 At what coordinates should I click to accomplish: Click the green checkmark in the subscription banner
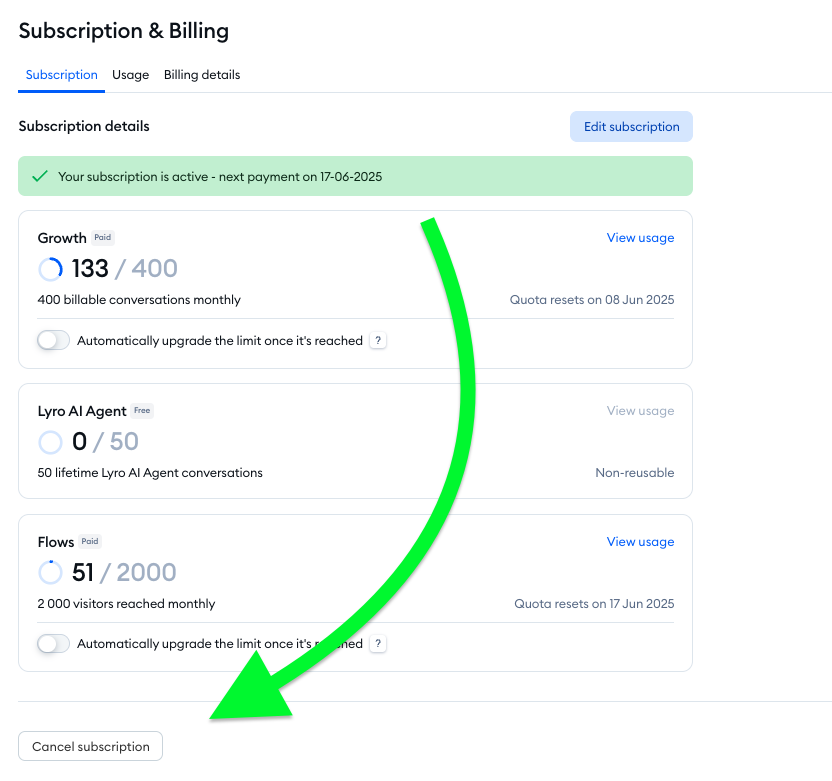(39, 175)
